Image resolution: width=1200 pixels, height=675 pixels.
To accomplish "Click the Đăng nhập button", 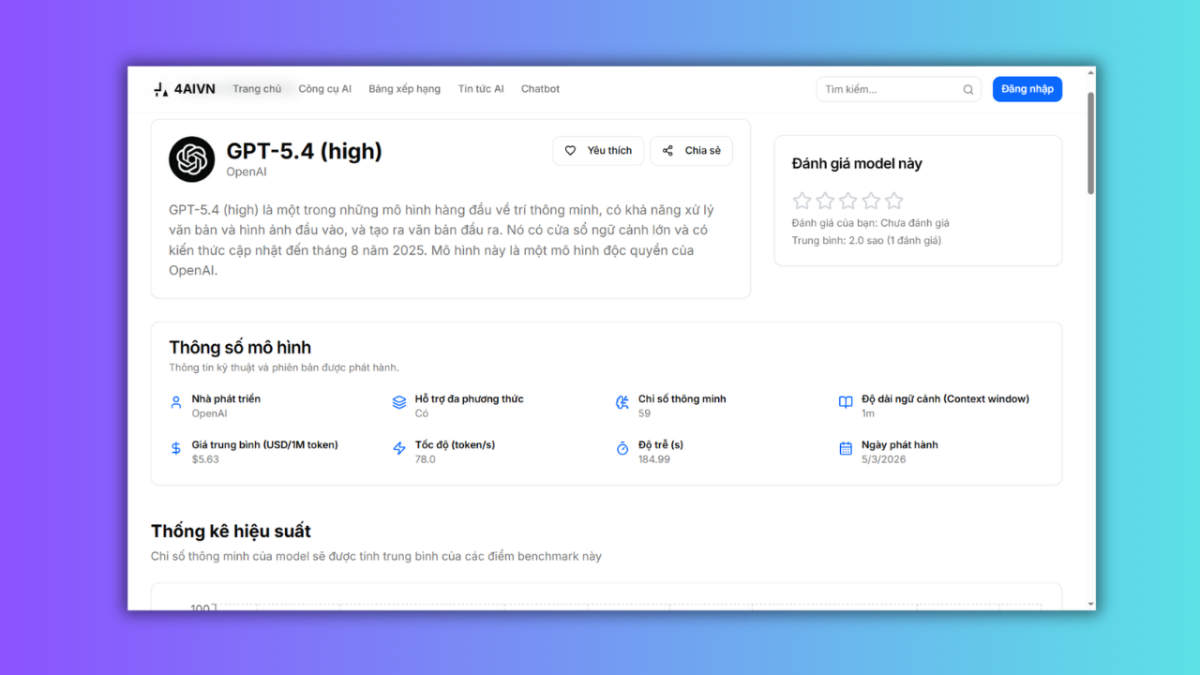I will [x=1027, y=89].
